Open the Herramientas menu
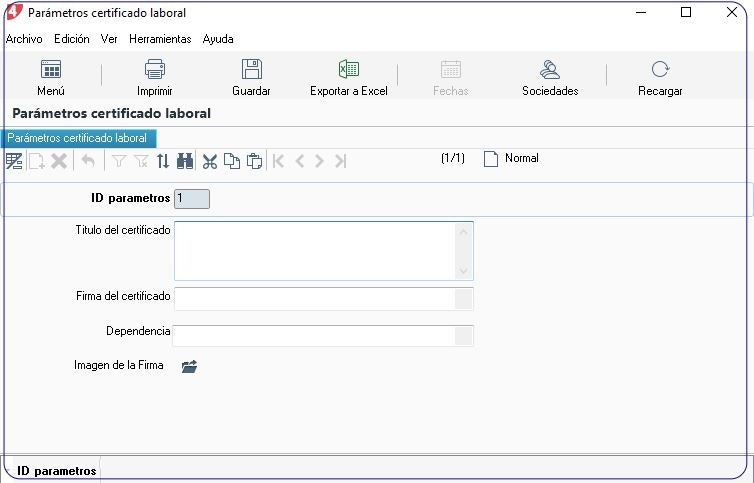This screenshot has width=754, height=483. (x=160, y=39)
